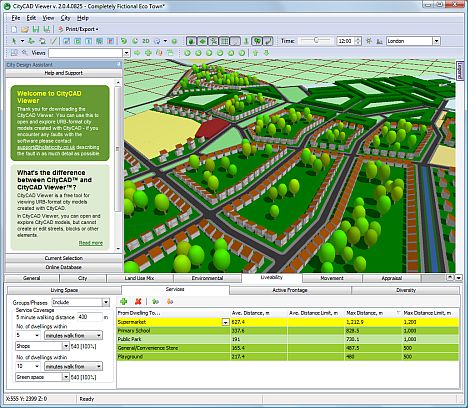This screenshot has height=408, width=468.
Task: Click the green plus icon after Views
Action: pyautogui.click(x=148, y=53)
